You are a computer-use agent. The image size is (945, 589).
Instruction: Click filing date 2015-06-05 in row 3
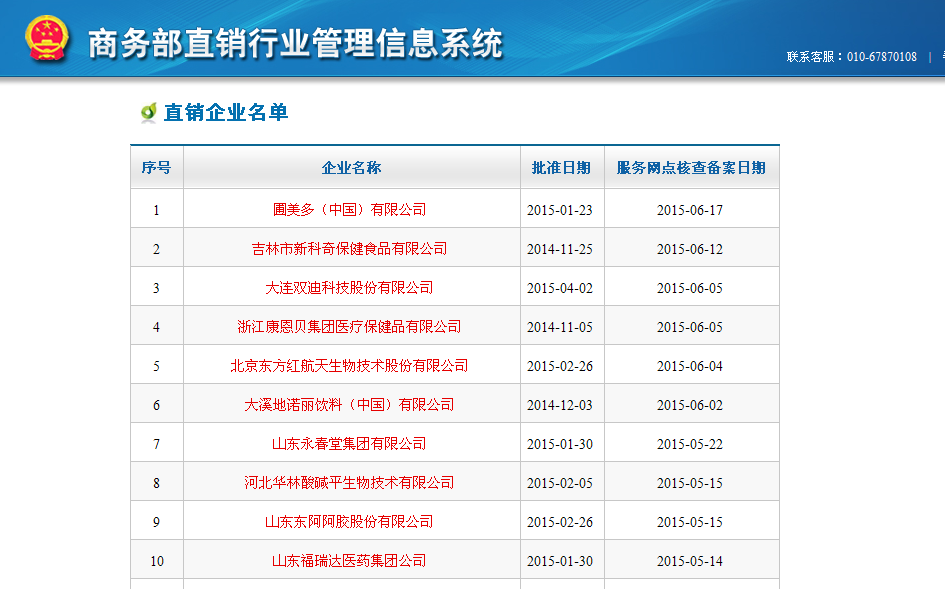[690, 289]
